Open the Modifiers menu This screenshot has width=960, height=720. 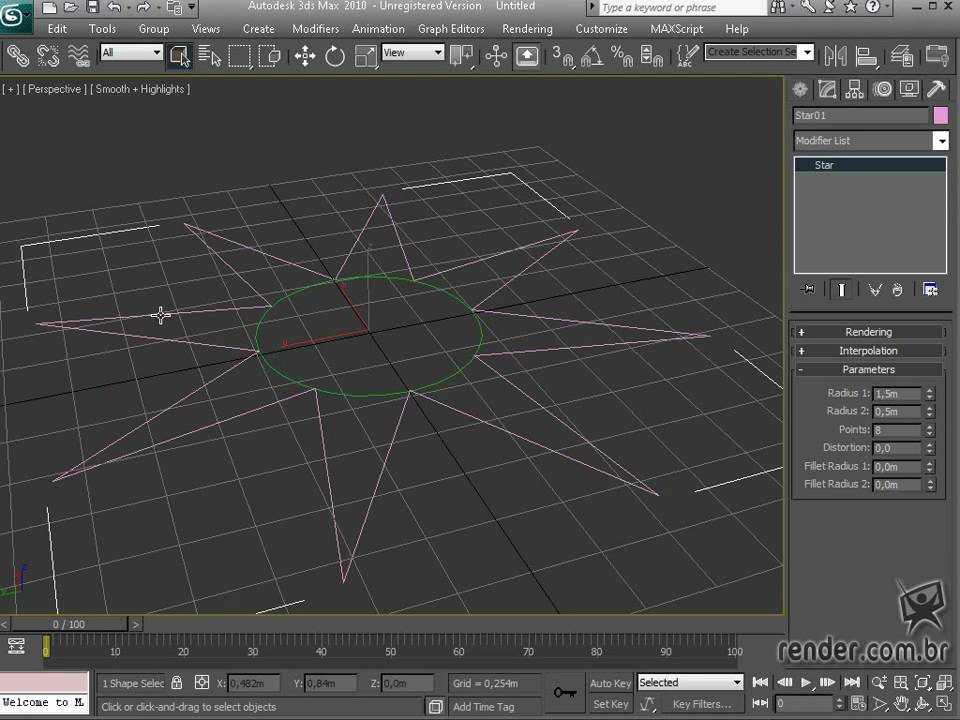pyautogui.click(x=315, y=29)
